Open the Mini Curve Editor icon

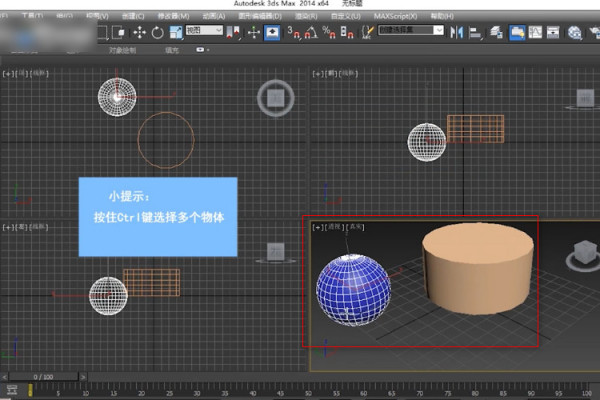[12, 390]
